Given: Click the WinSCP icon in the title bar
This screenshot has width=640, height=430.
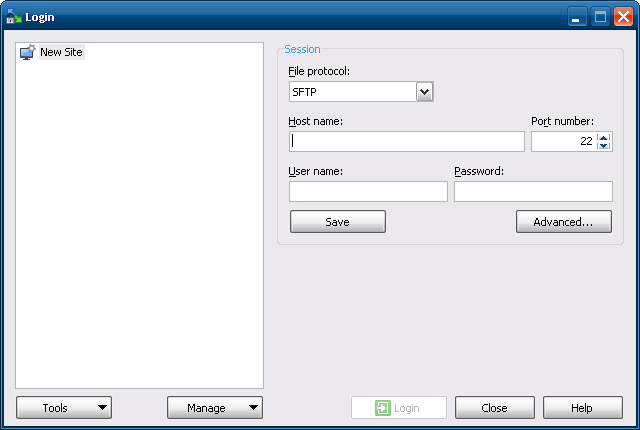Looking at the screenshot, I should pos(13,17).
